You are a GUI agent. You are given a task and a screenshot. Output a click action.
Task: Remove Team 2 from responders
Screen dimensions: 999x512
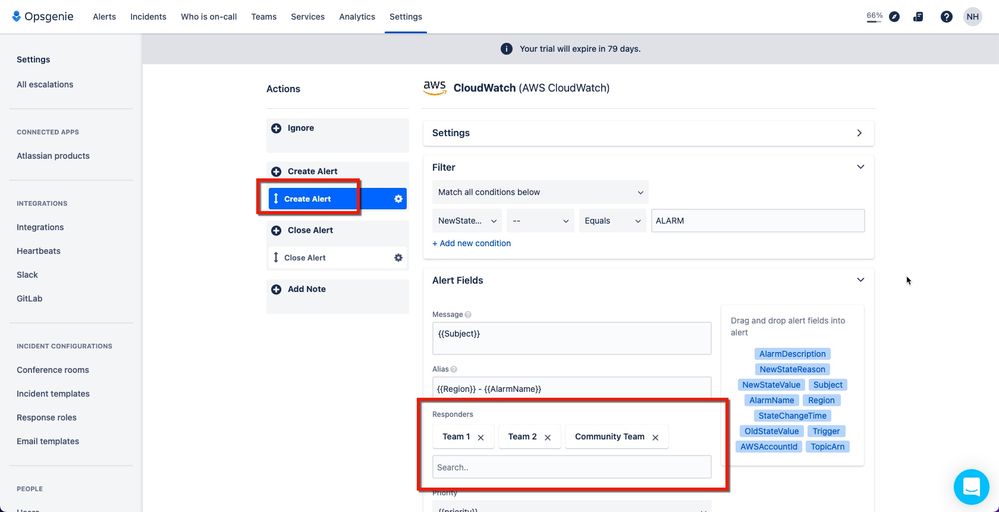547,437
